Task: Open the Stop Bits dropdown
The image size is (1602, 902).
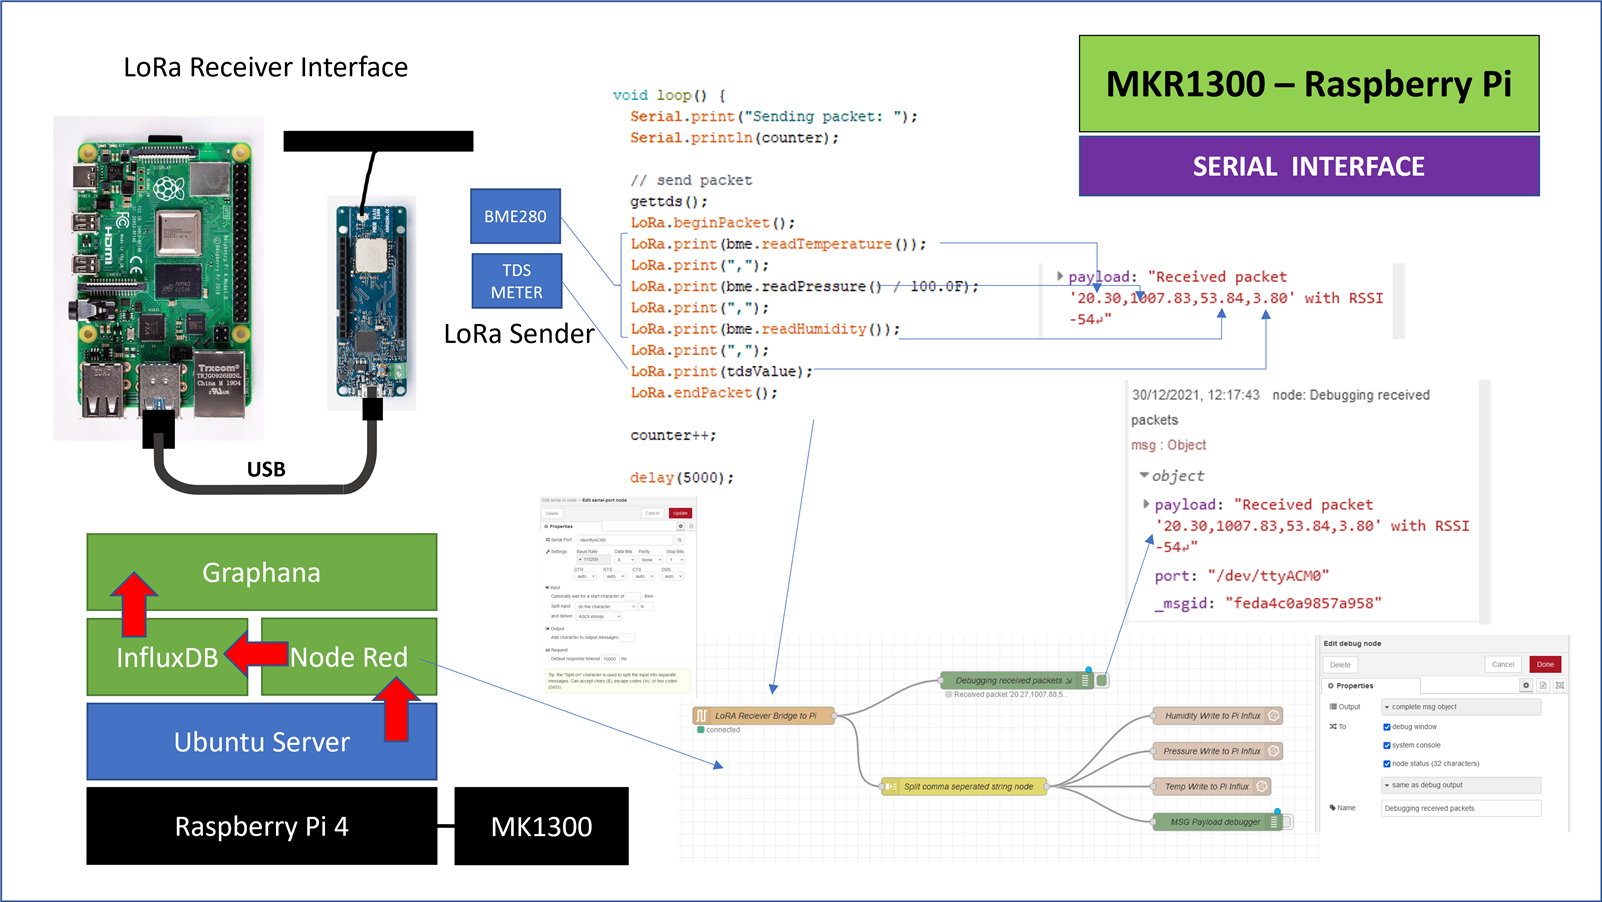Action: (676, 560)
